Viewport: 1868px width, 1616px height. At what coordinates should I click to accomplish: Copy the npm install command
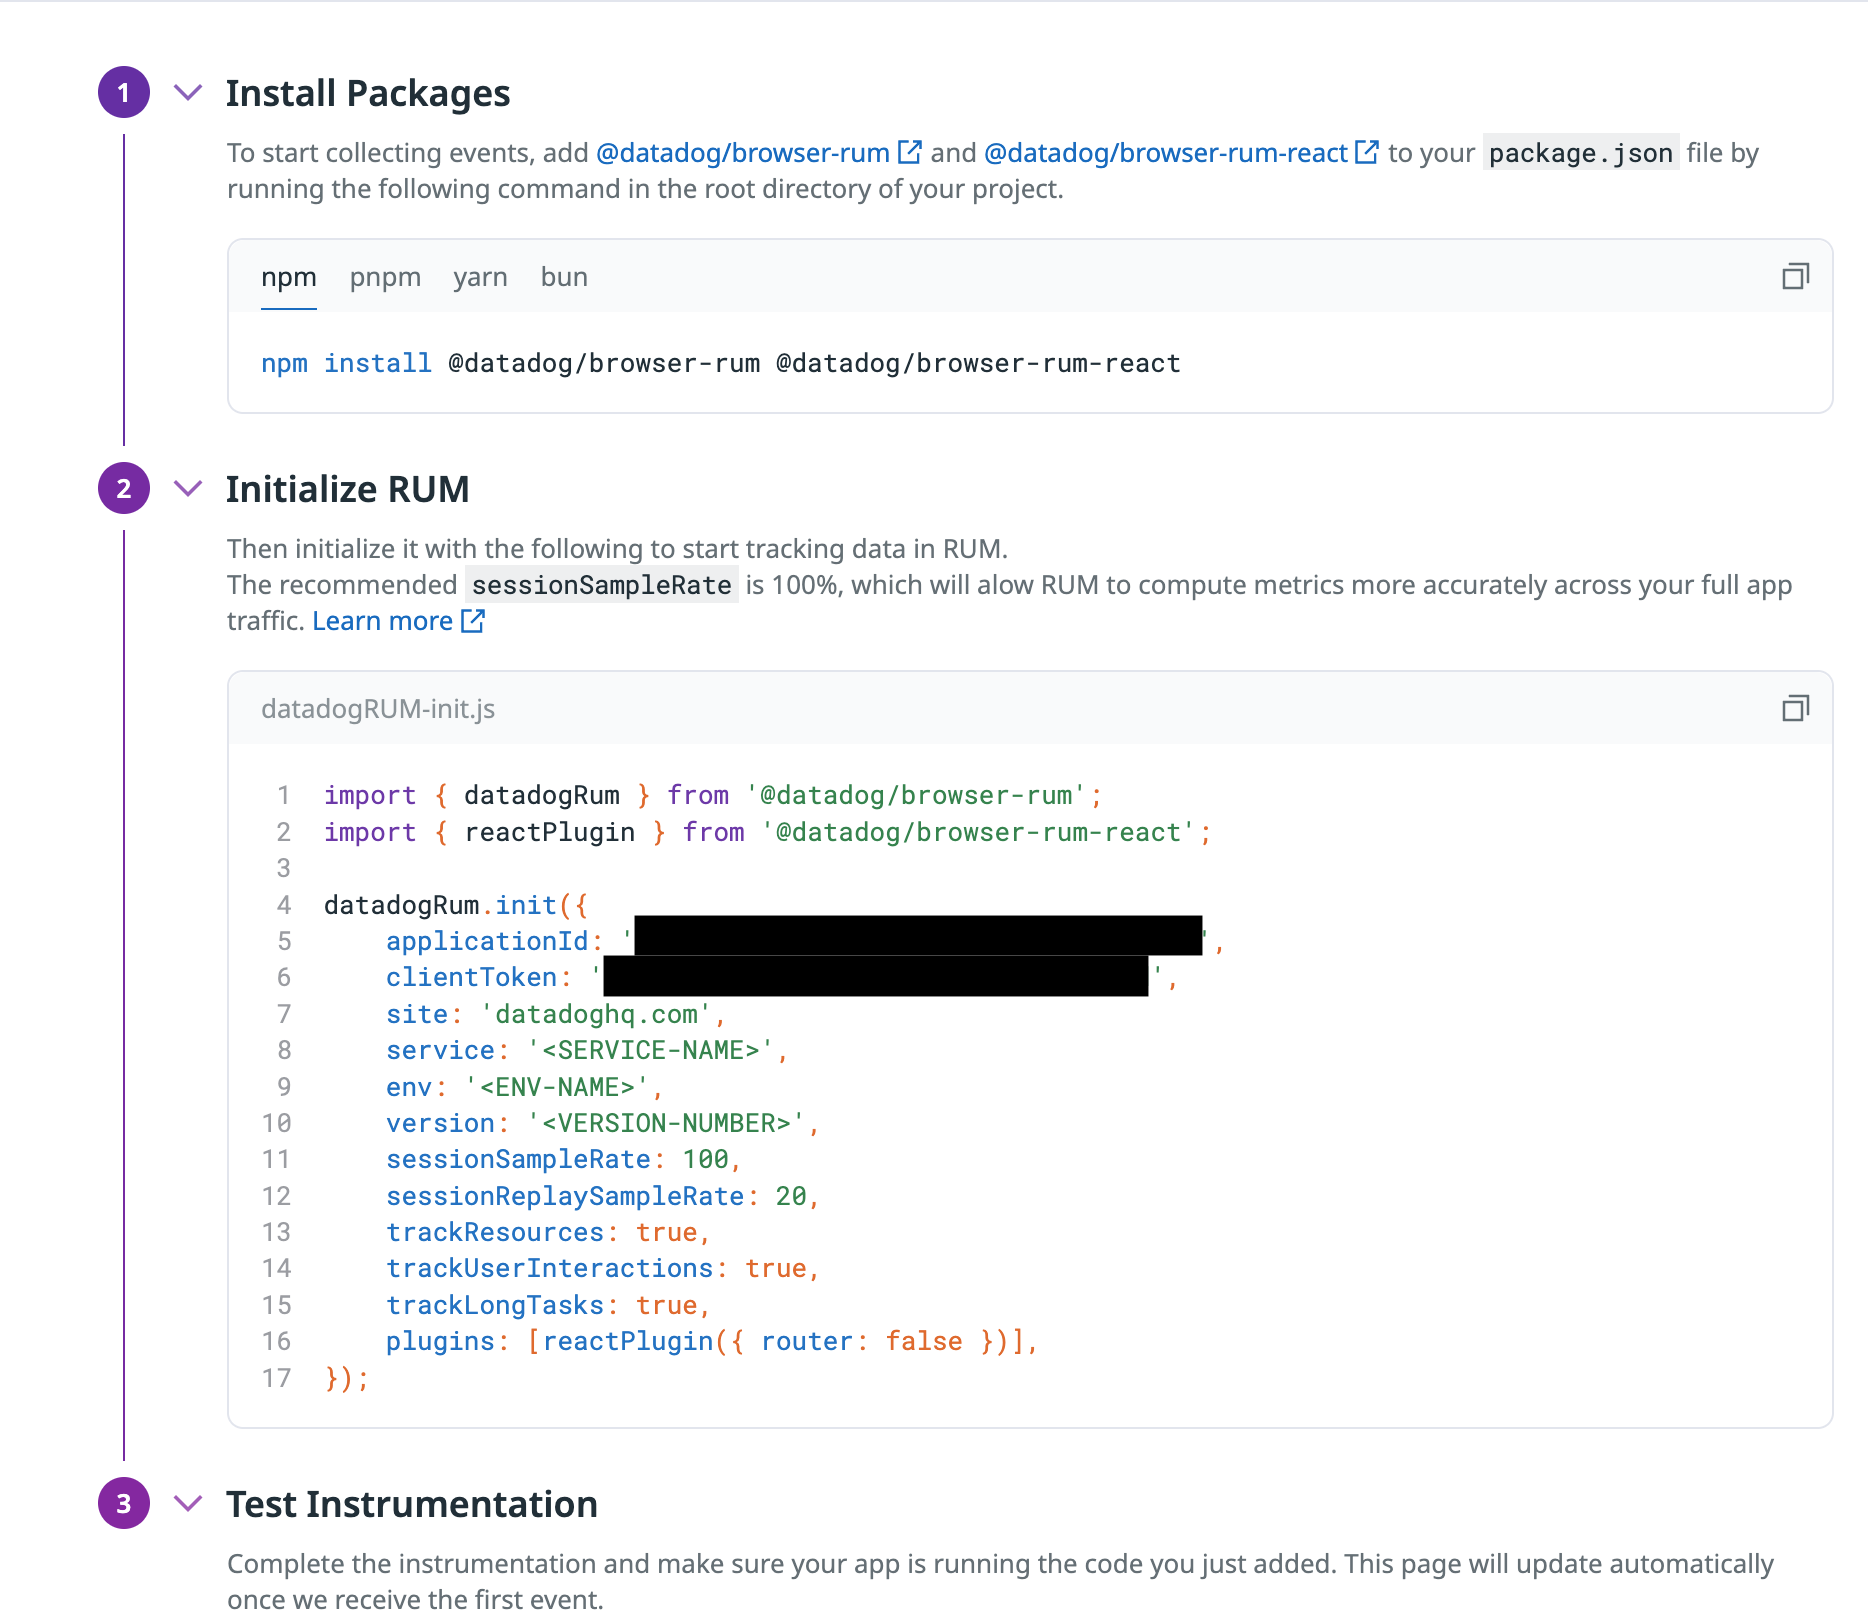click(x=1795, y=277)
